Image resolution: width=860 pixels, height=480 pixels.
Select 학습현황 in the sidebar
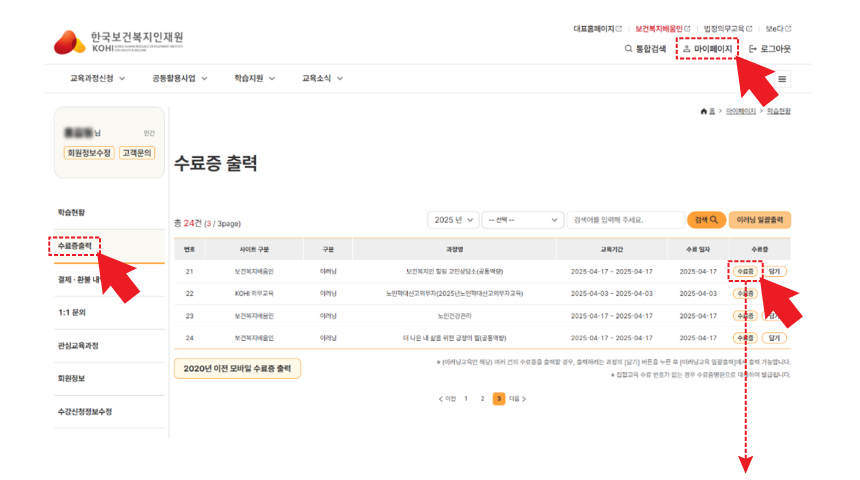71,212
